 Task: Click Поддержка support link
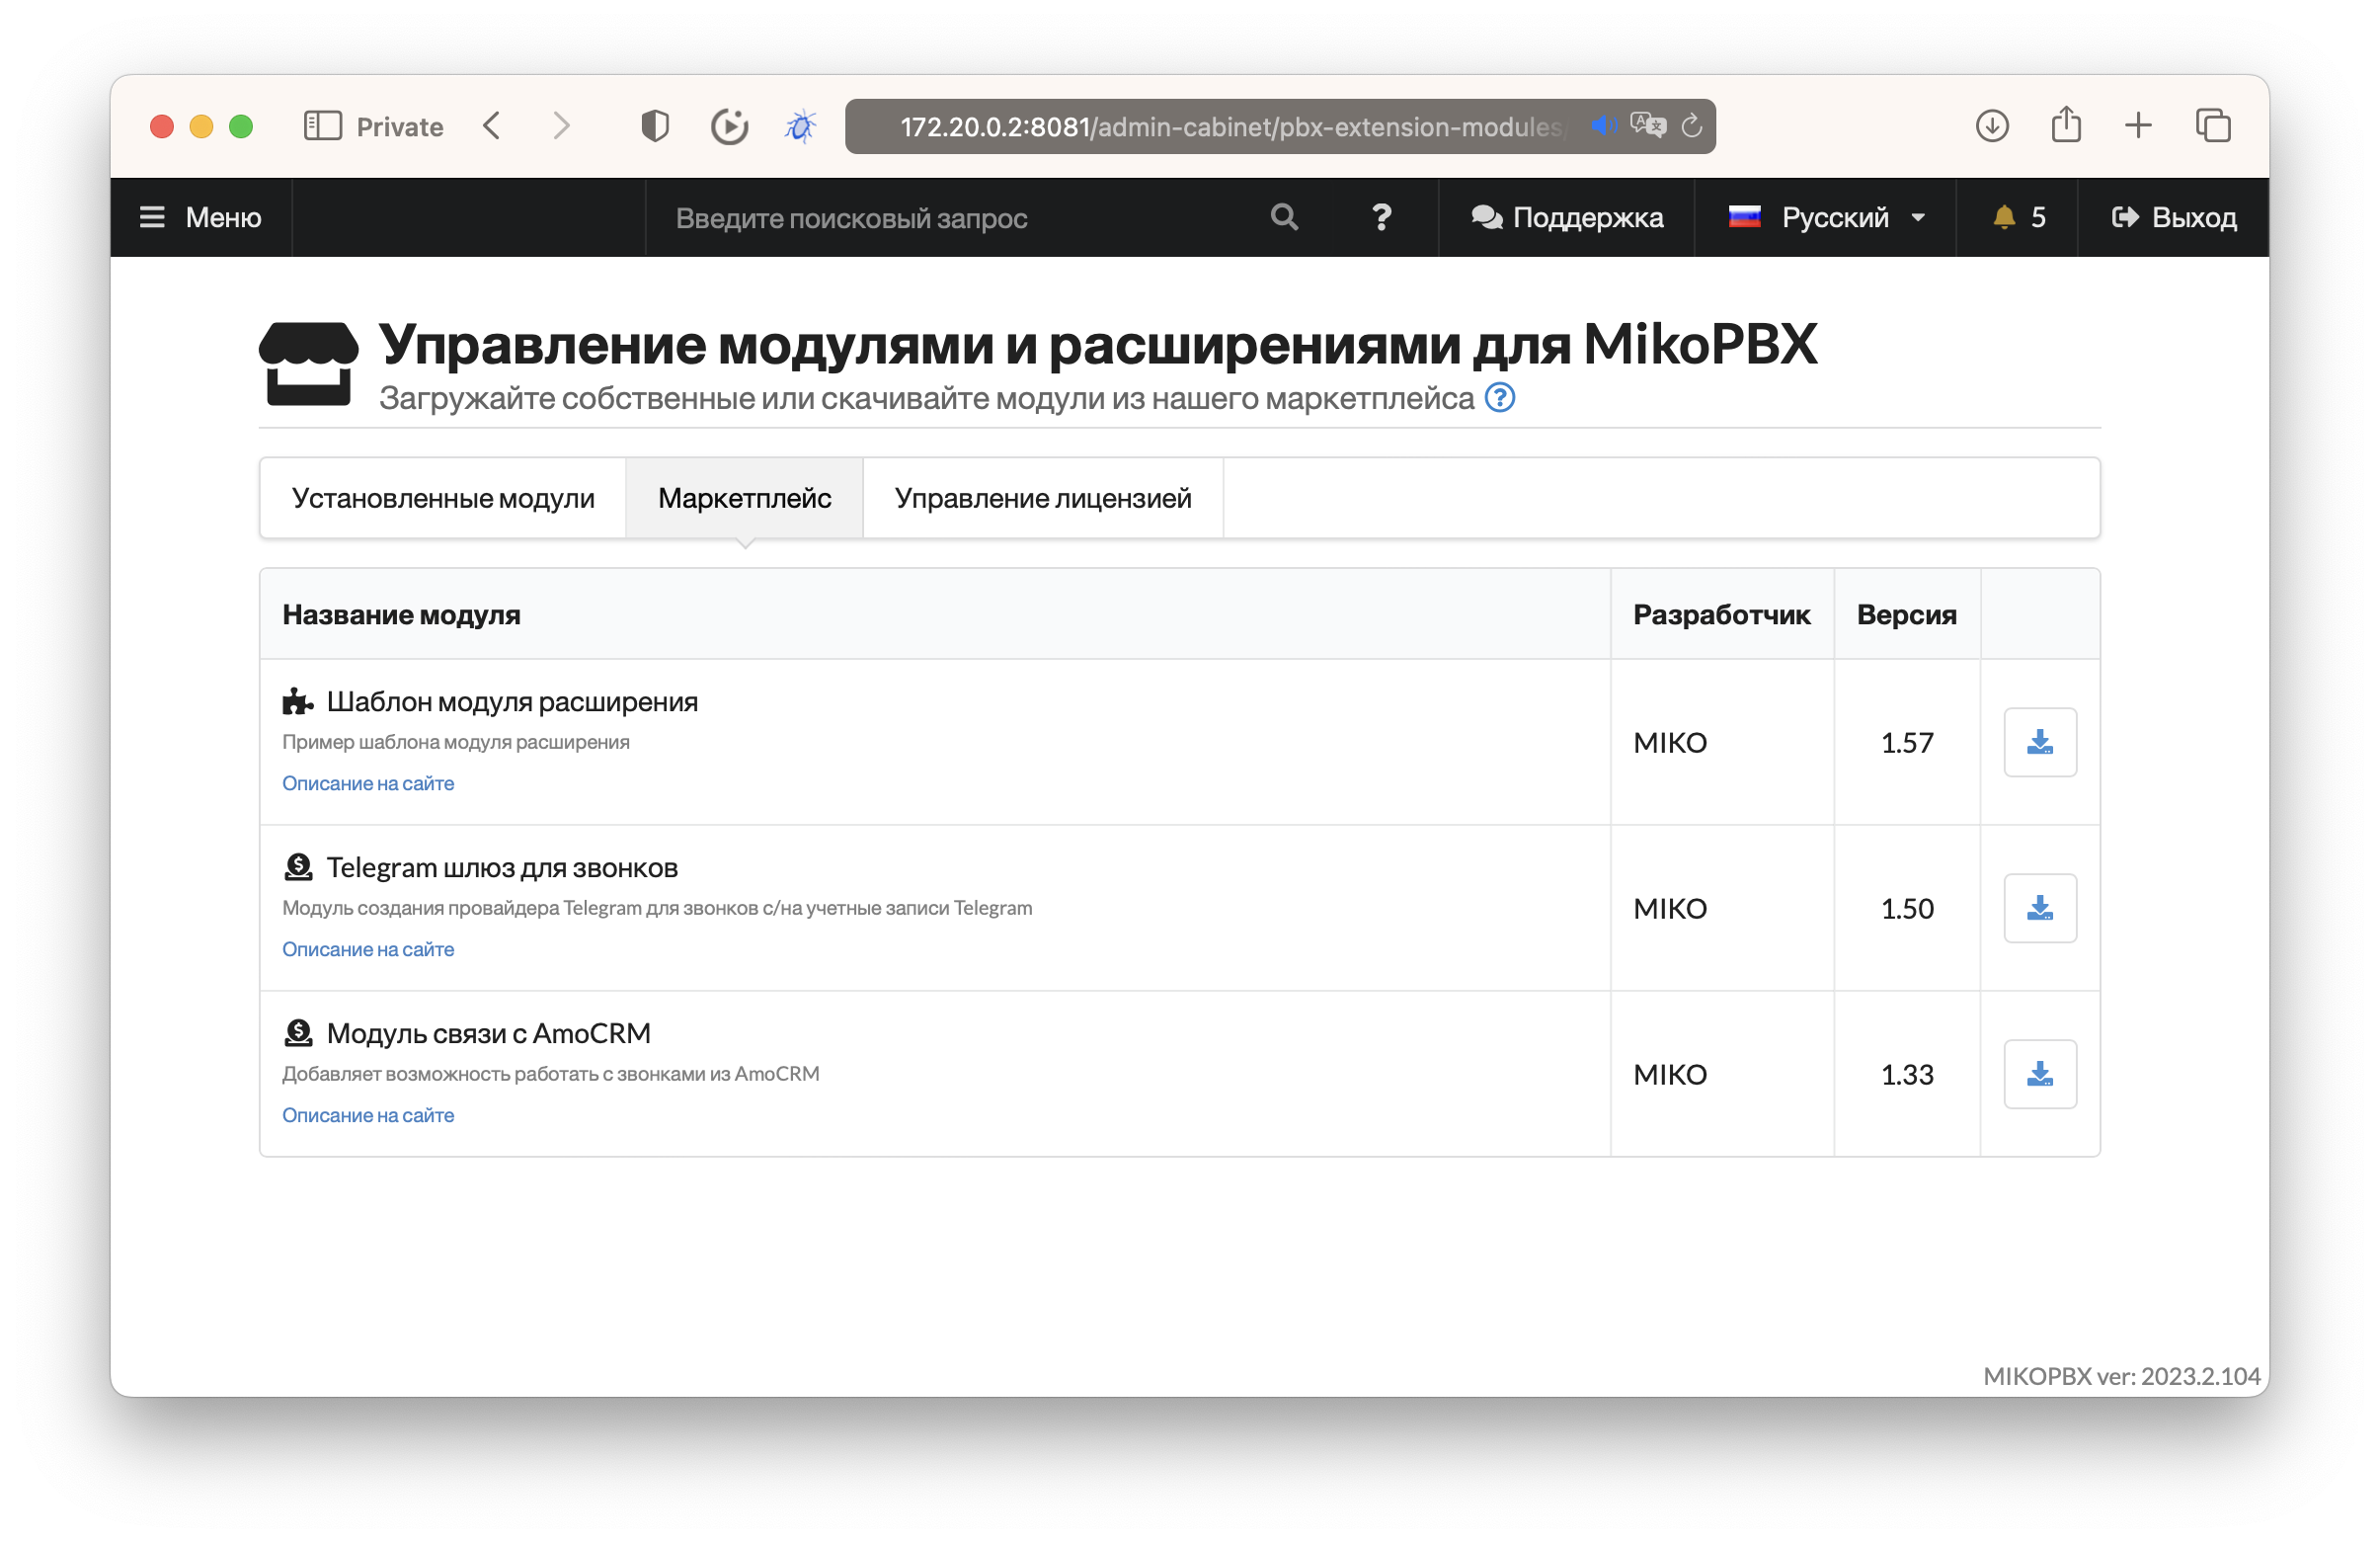[x=1567, y=217]
